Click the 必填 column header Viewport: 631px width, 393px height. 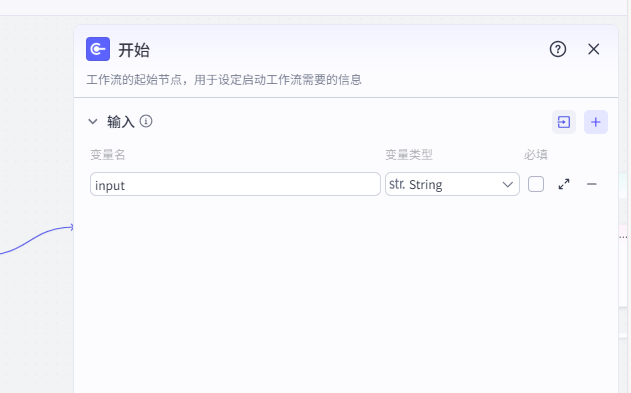pos(536,154)
